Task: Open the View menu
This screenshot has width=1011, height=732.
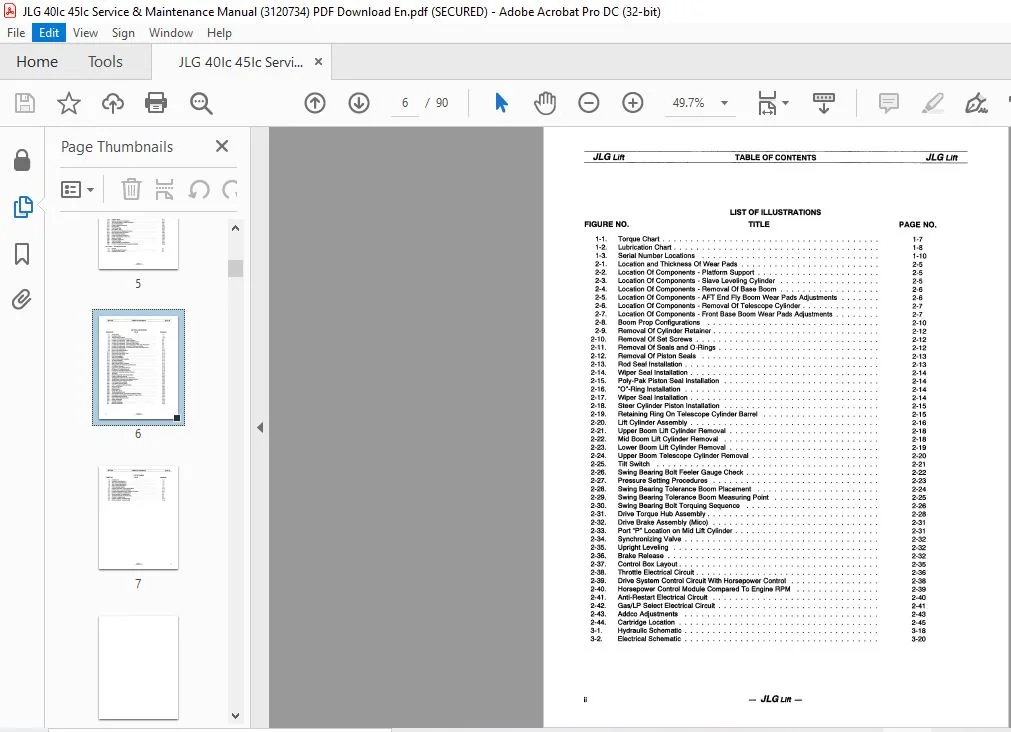Action: [x=85, y=33]
